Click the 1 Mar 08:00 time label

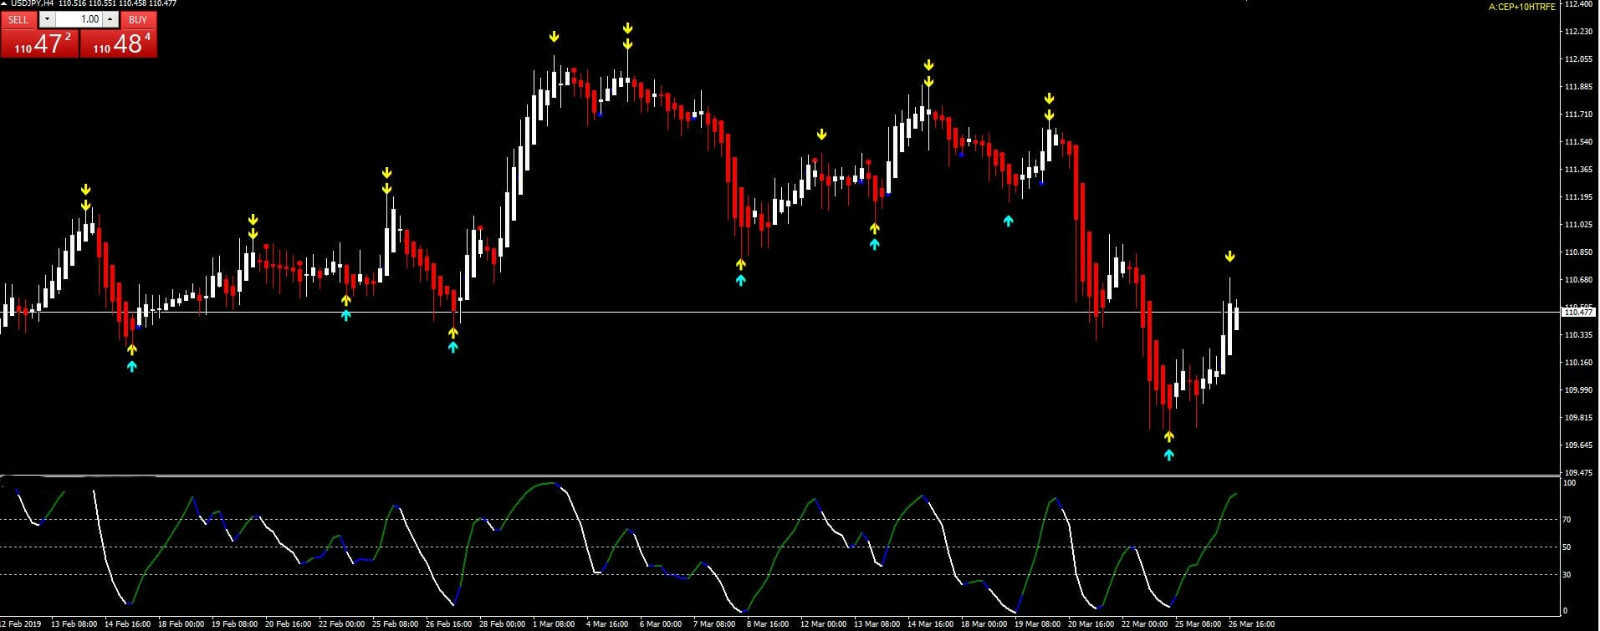pyautogui.click(x=554, y=624)
